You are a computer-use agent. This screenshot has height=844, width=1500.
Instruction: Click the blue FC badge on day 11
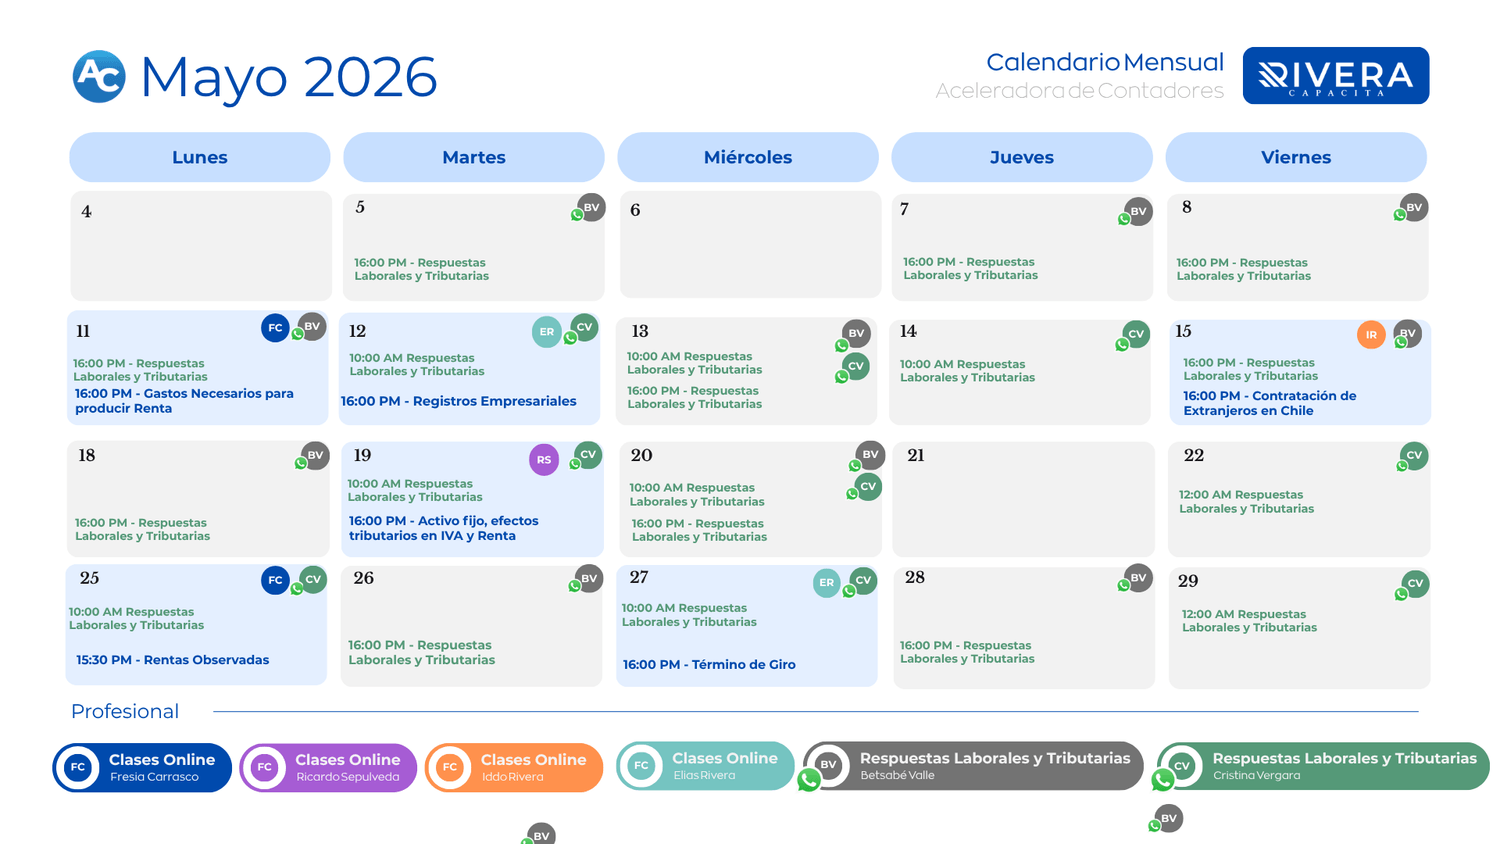275,328
